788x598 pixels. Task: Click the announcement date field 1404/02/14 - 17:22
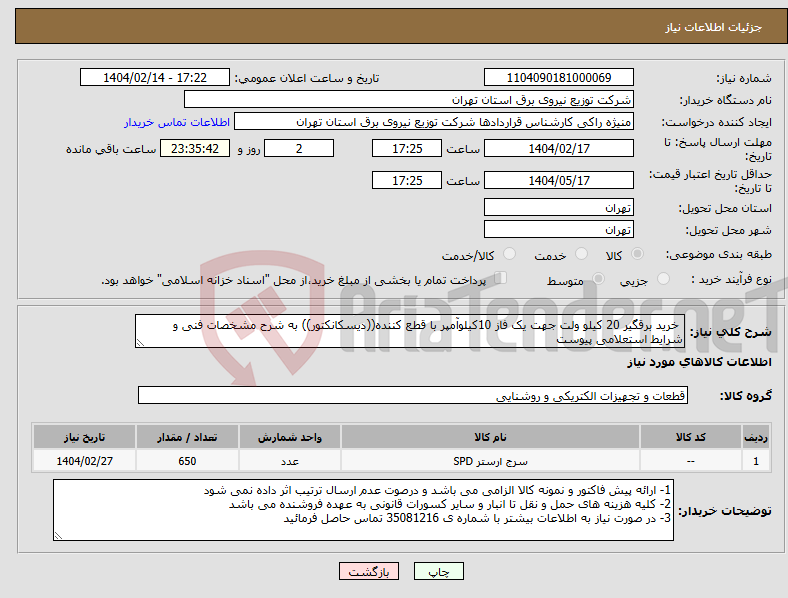[x=155, y=77]
